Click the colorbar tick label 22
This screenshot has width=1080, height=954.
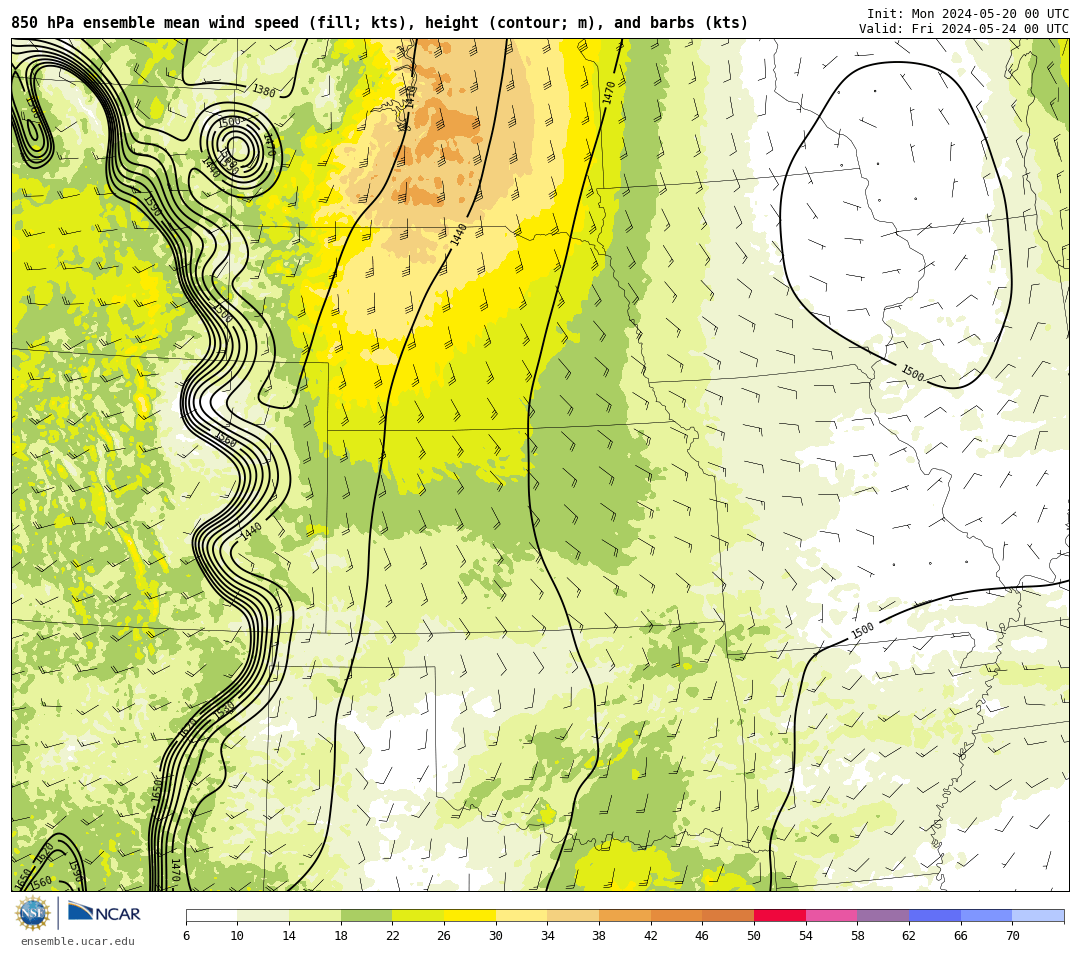point(393,935)
